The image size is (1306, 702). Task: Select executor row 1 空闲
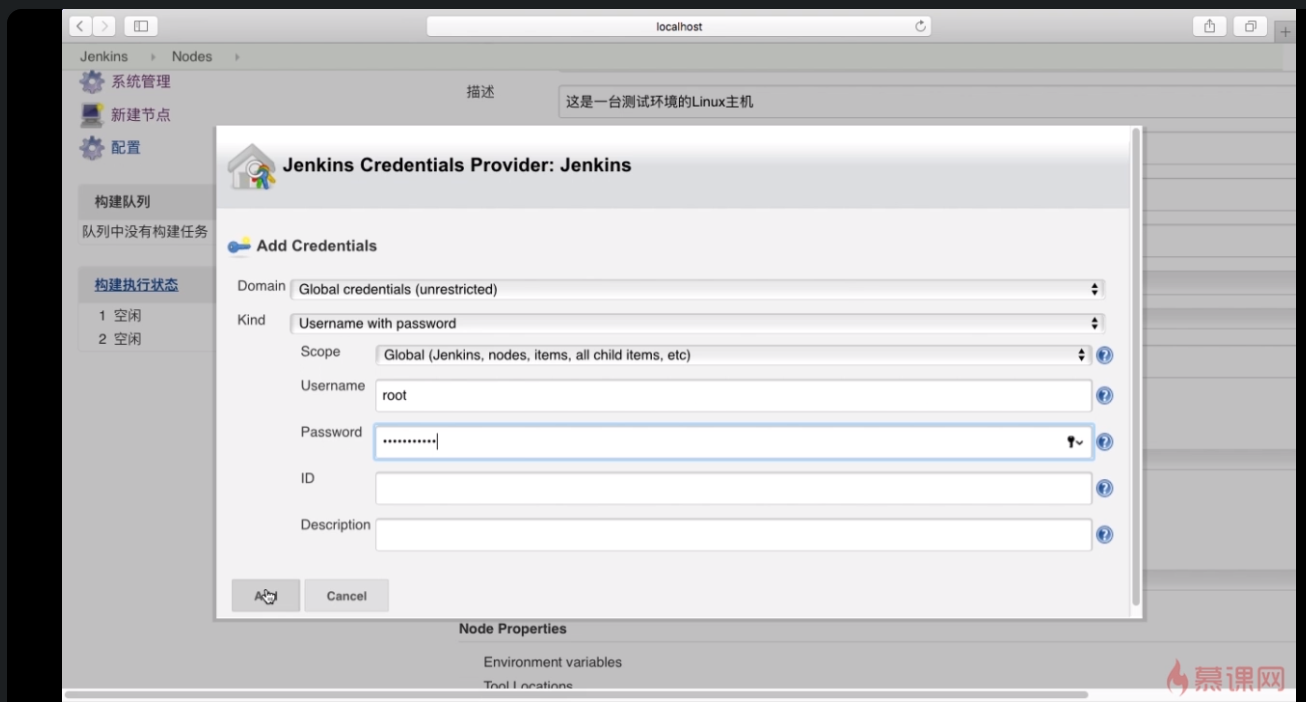pos(120,316)
